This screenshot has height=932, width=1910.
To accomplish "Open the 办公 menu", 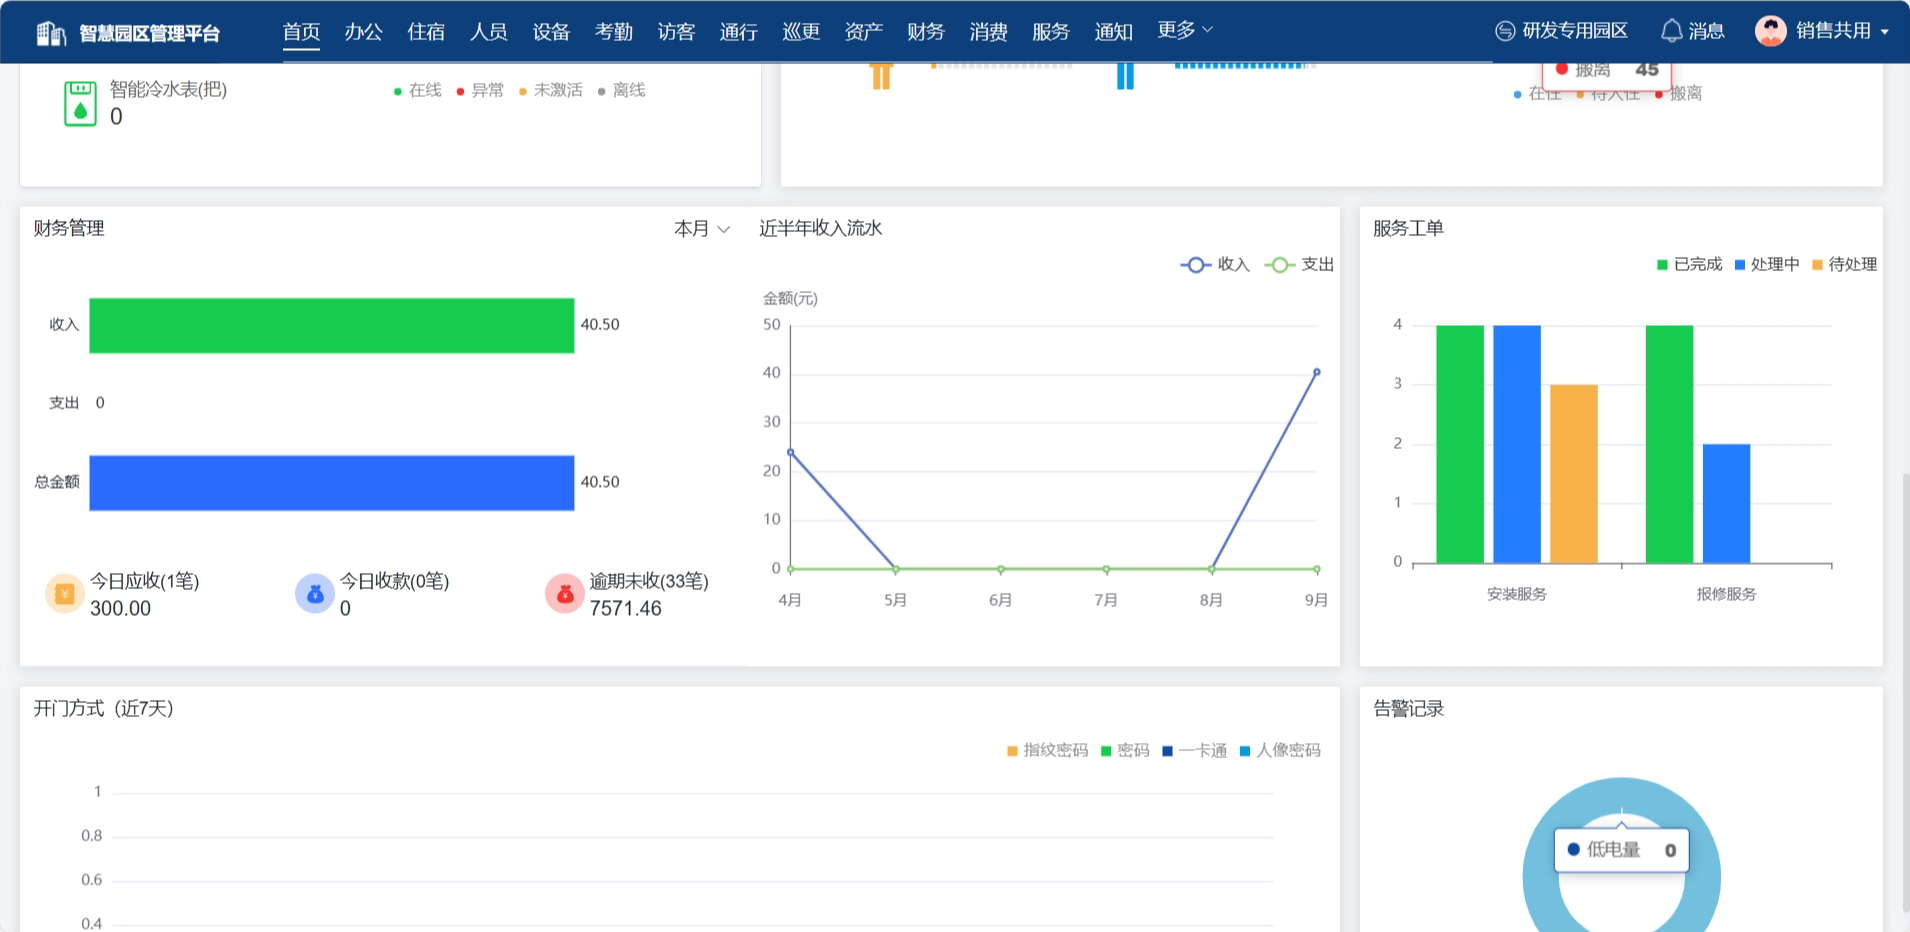I will pos(364,32).
